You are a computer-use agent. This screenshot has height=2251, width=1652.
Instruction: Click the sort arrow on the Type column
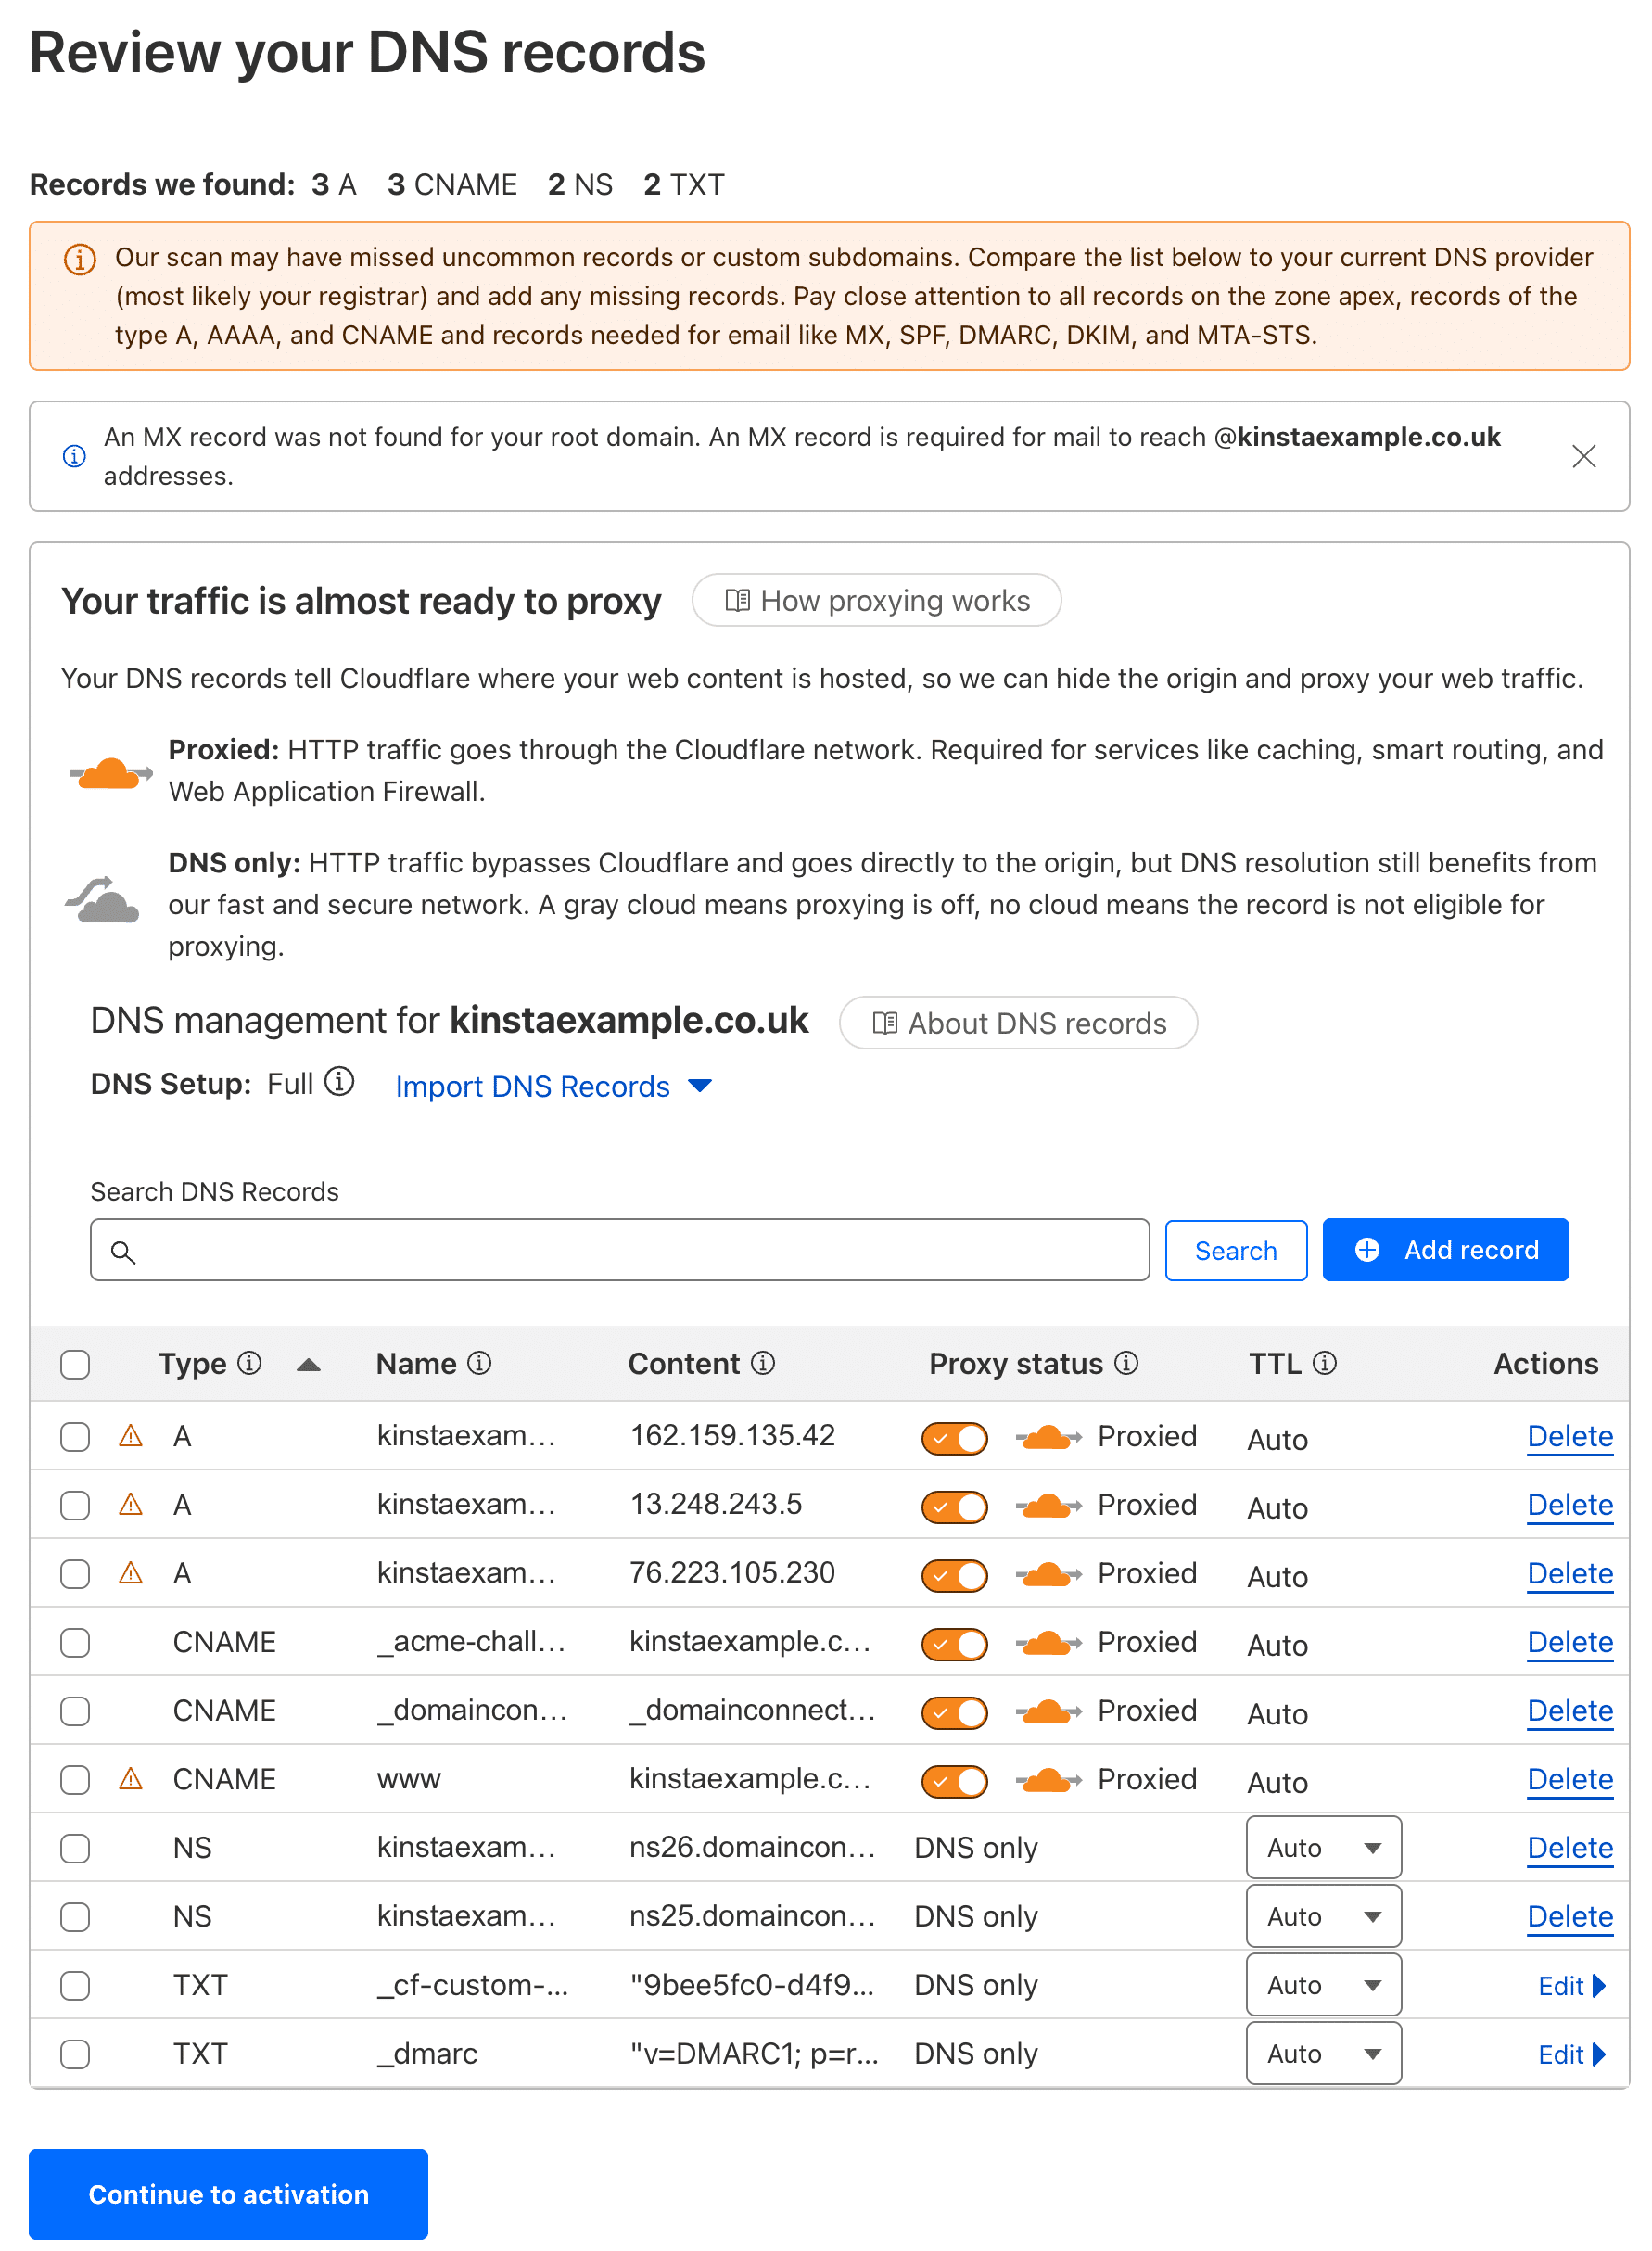pyautogui.click(x=308, y=1363)
